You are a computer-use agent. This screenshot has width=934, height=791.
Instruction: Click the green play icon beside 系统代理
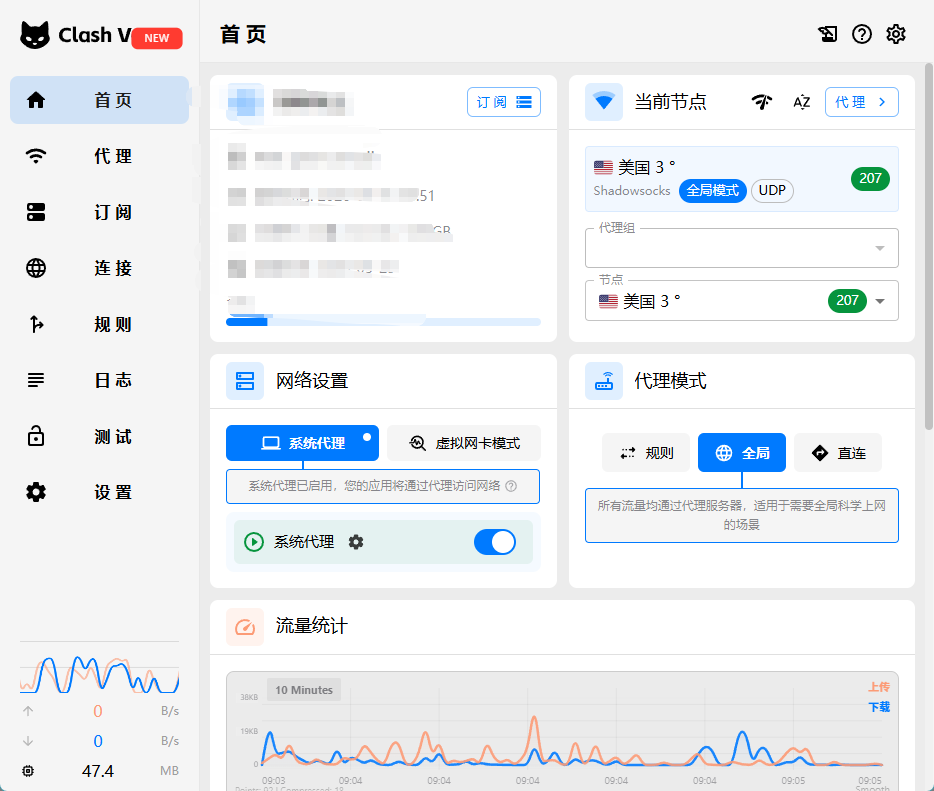(x=254, y=542)
